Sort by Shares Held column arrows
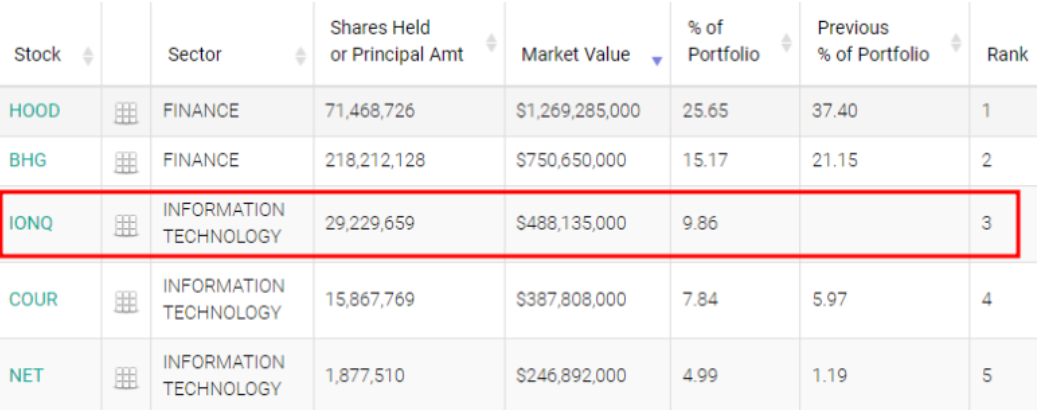1045x410 pixels. 492,42
